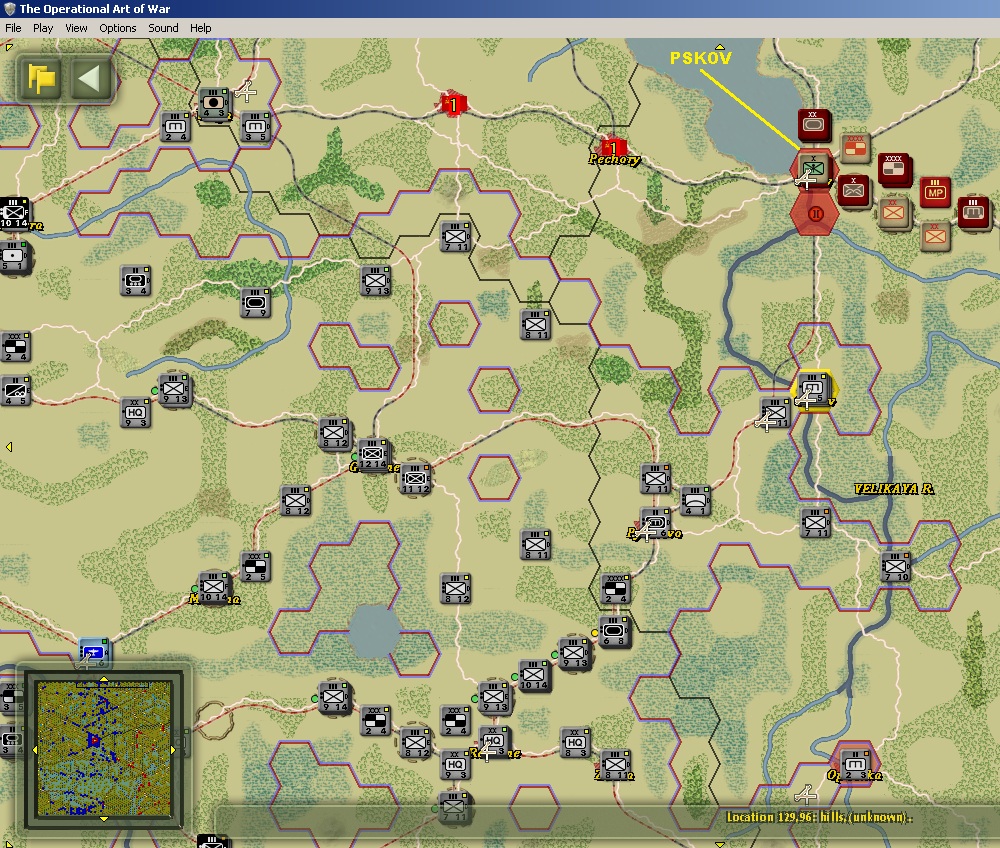This screenshot has height=848, width=1000.
Task: Click the 'Location 129,96: hills' status text
Action: point(819,817)
